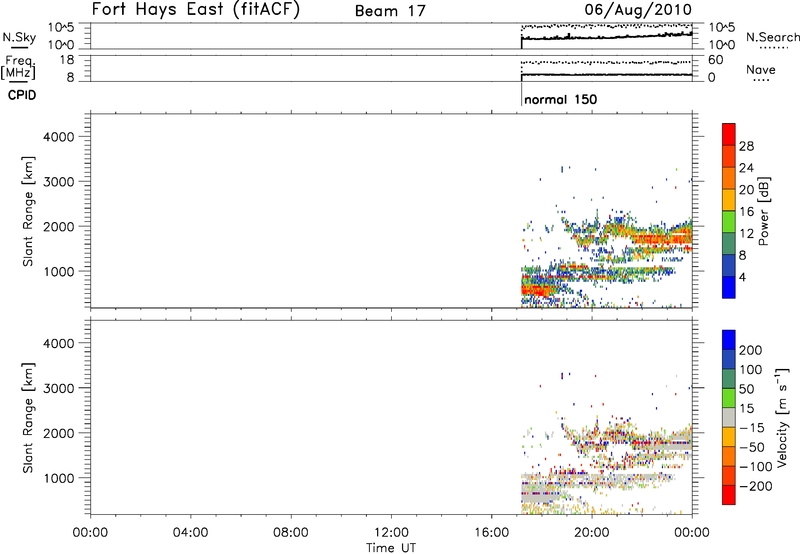Pick Velocity color bar segment between 15 and 50
The height and width of the screenshot is (554, 800).
(729, 398)
